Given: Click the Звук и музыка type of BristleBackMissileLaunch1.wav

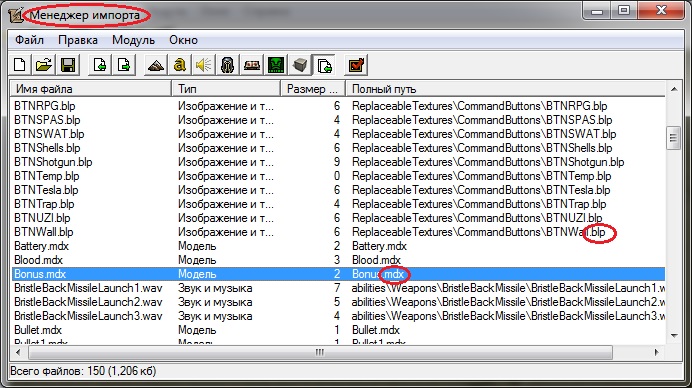Looking at the screenshot, I should click(215, 288).
